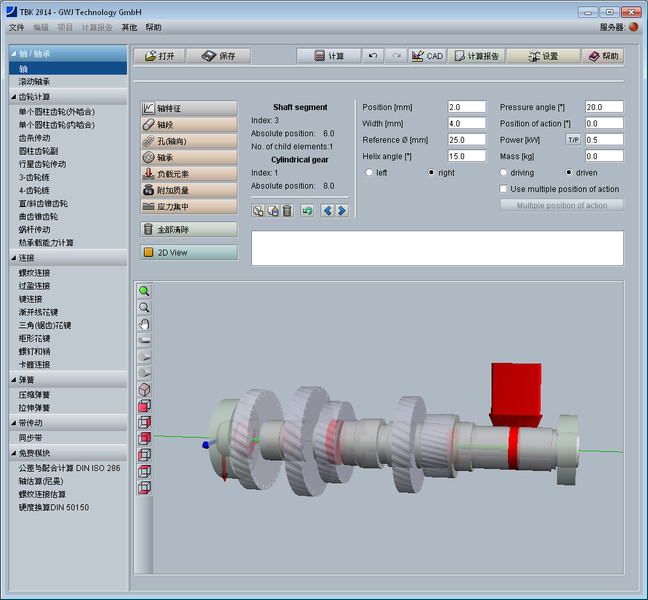Click the Helix angle input field

pos(466,156)
